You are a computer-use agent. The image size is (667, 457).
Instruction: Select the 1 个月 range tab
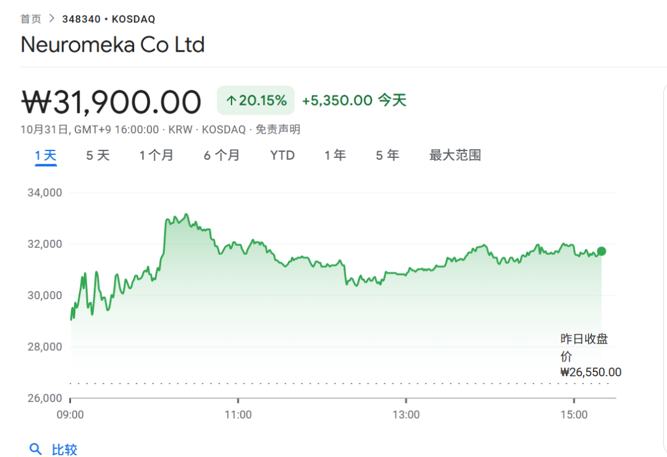pos(156,155)
